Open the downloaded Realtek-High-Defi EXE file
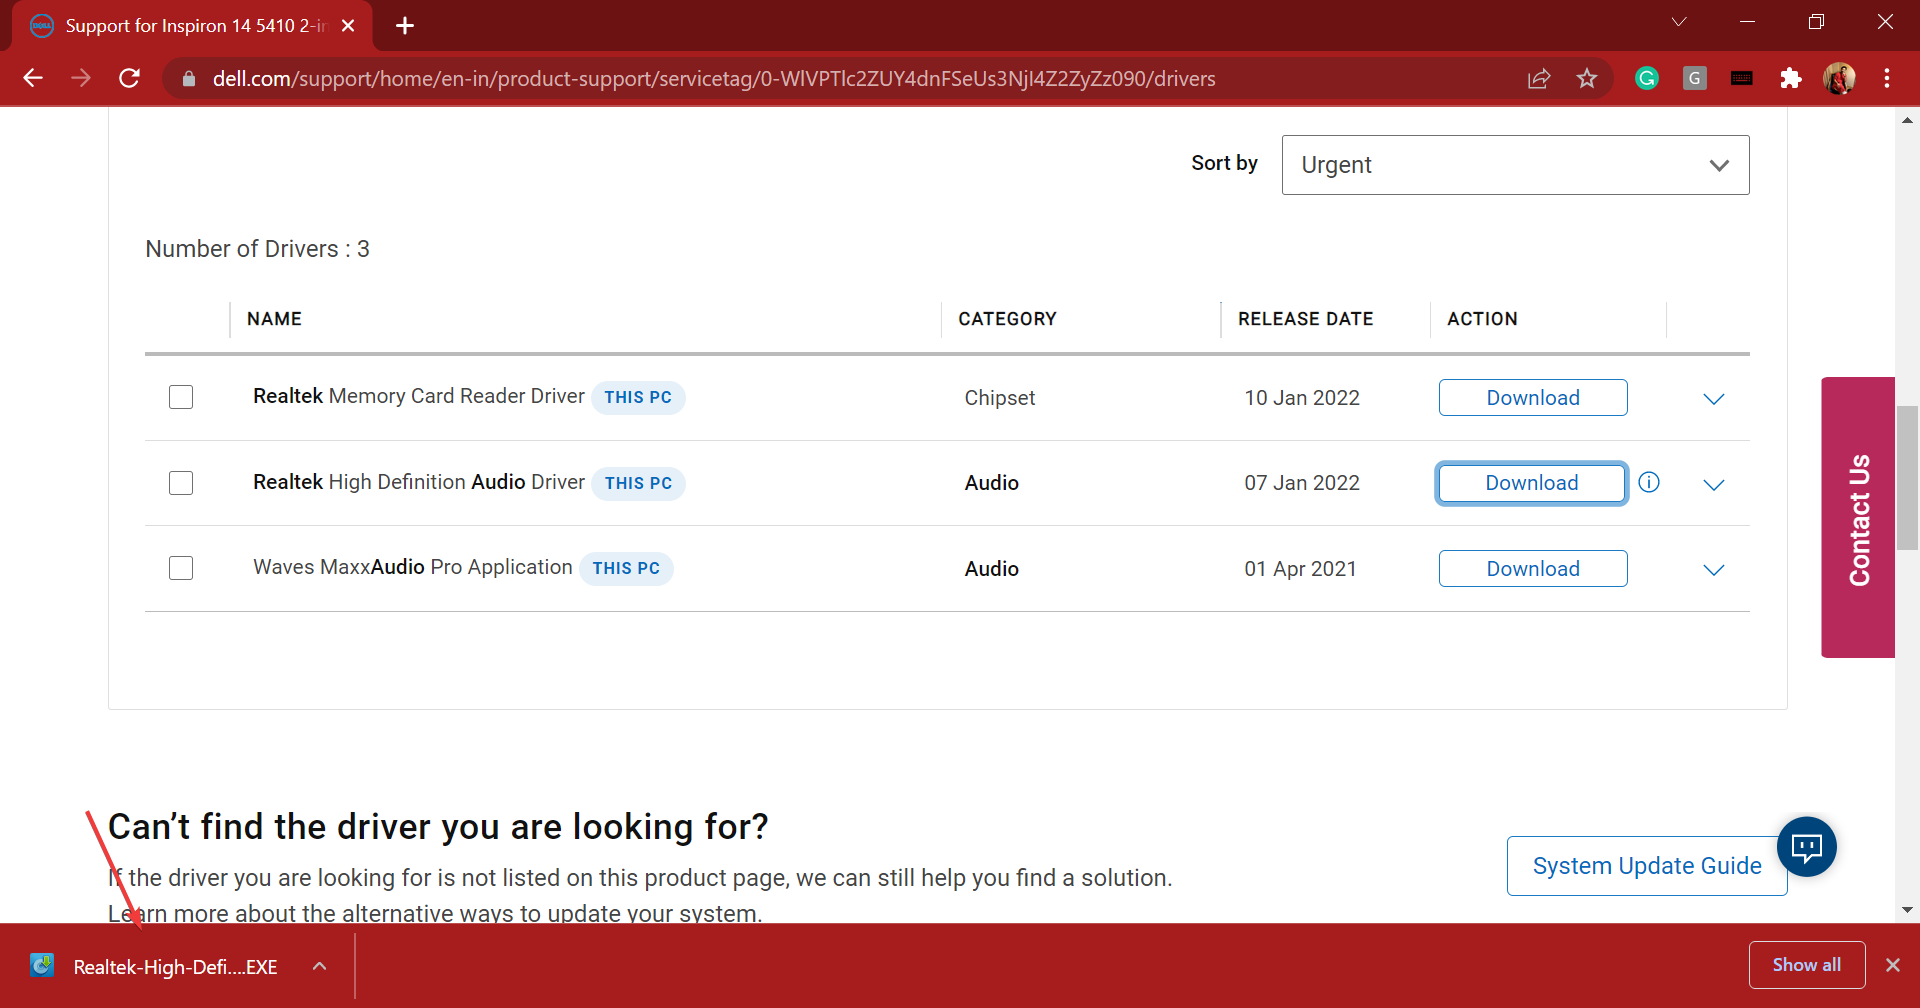Image resolution: width=1920 pixels, height=1008 pixels. point(155,967)
